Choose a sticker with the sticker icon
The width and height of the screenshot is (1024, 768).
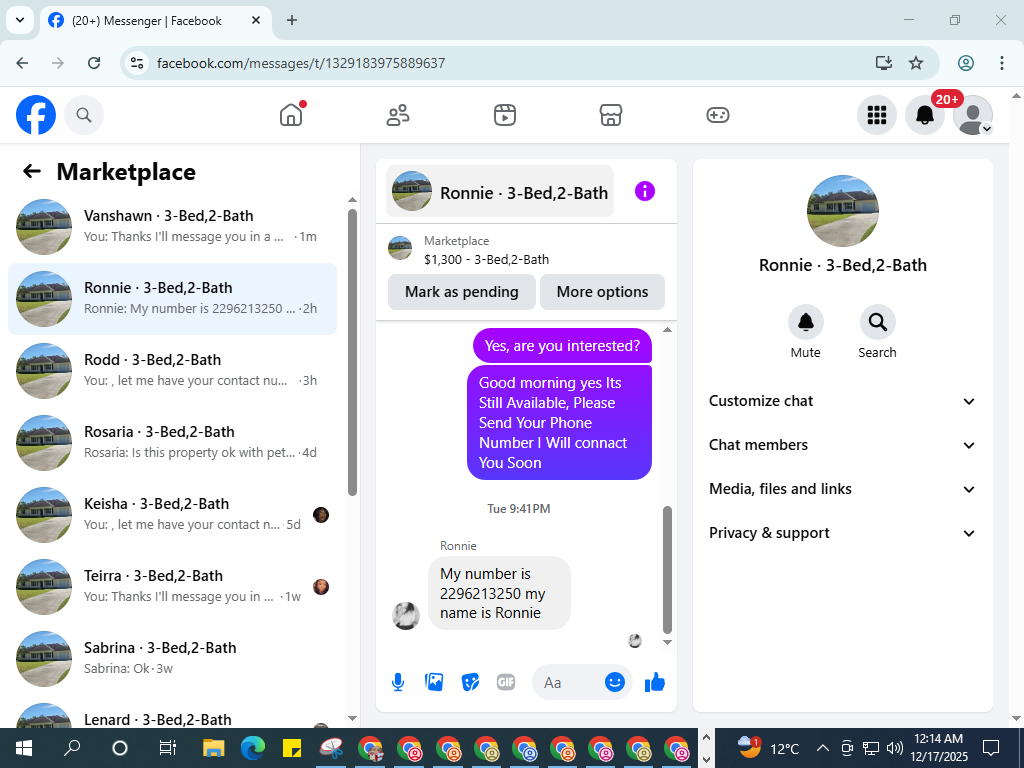coord(470,682)
